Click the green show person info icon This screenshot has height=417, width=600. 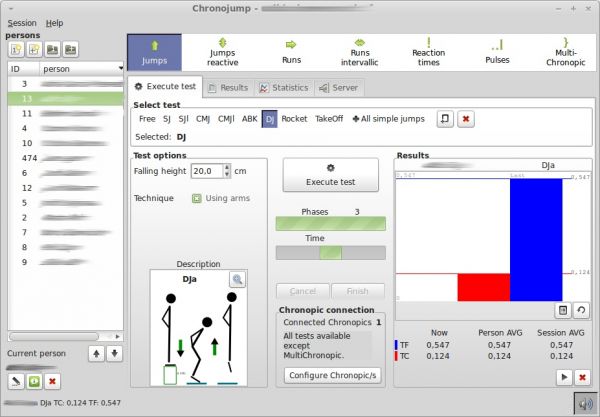34,381
